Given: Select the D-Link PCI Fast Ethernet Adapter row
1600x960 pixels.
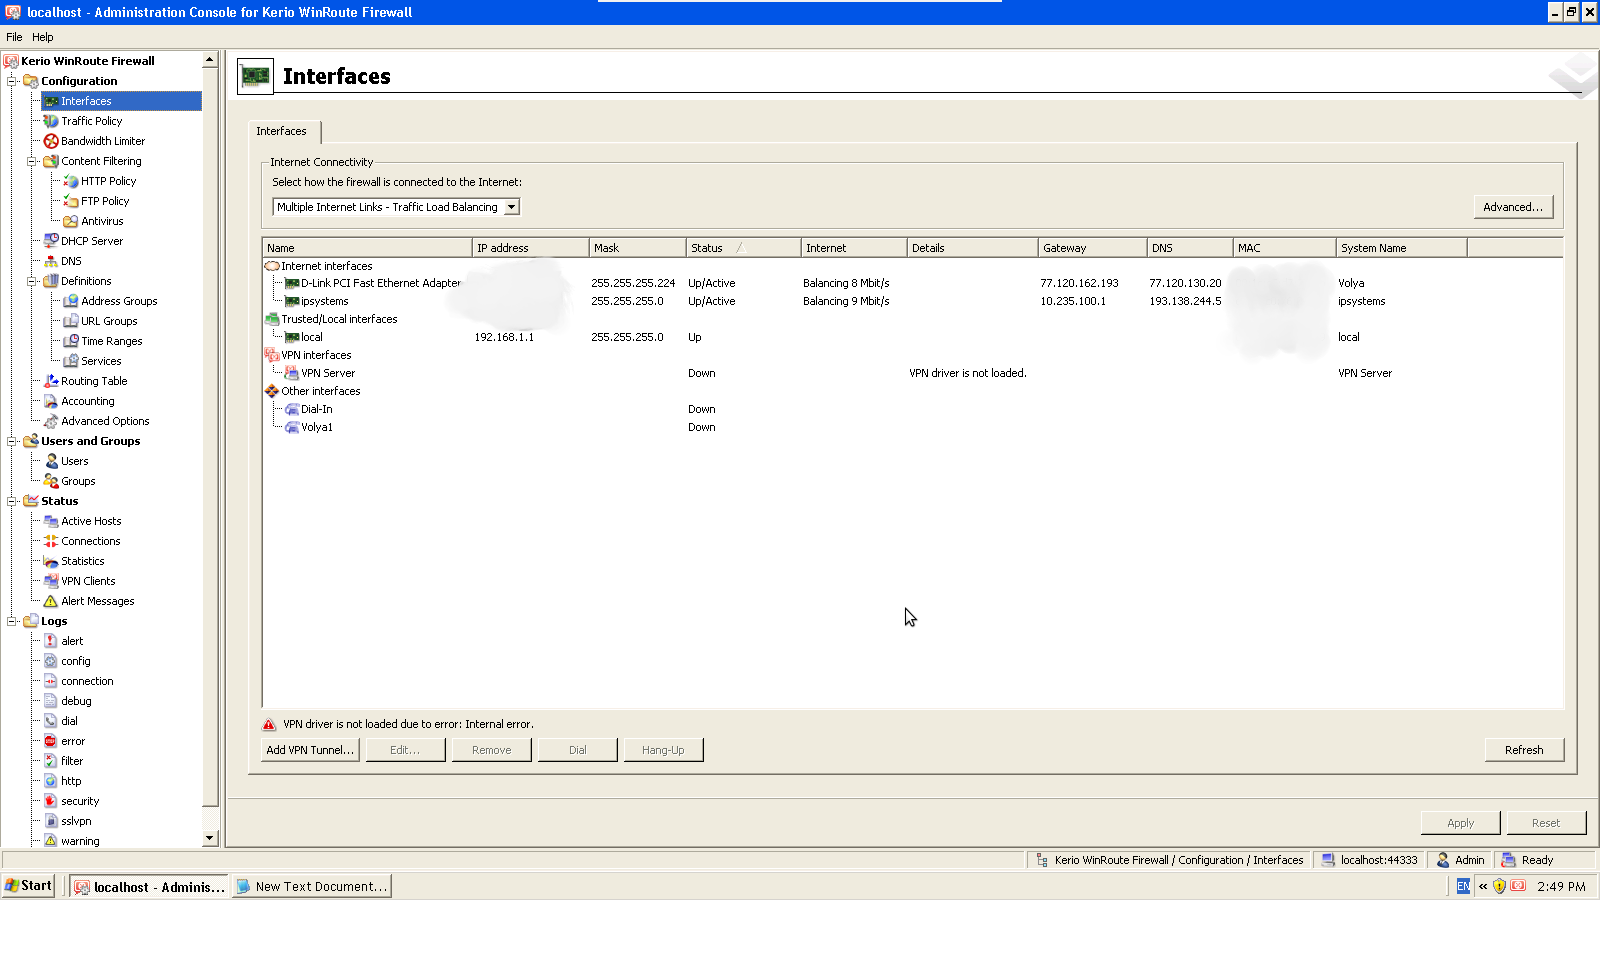Looking at the screenshot, I should tap(913, 283).
